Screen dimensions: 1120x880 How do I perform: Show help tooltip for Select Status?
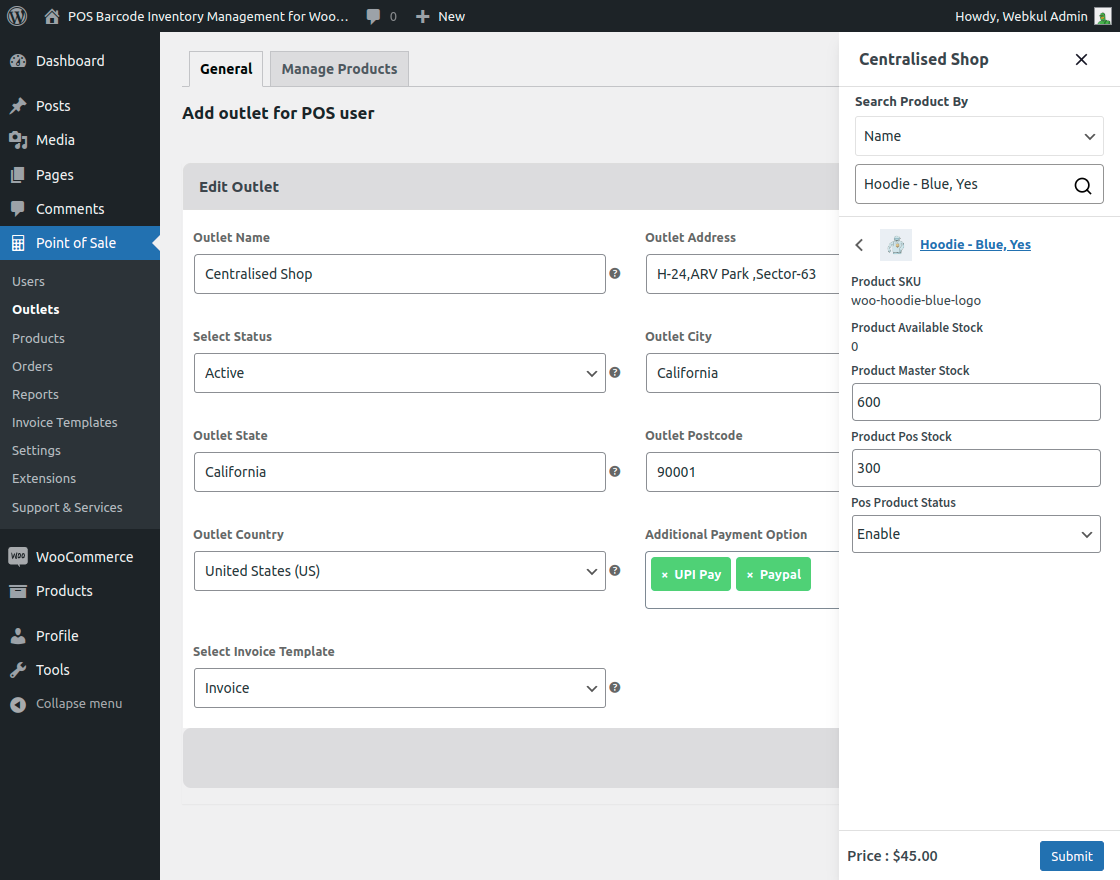point(614,373)
